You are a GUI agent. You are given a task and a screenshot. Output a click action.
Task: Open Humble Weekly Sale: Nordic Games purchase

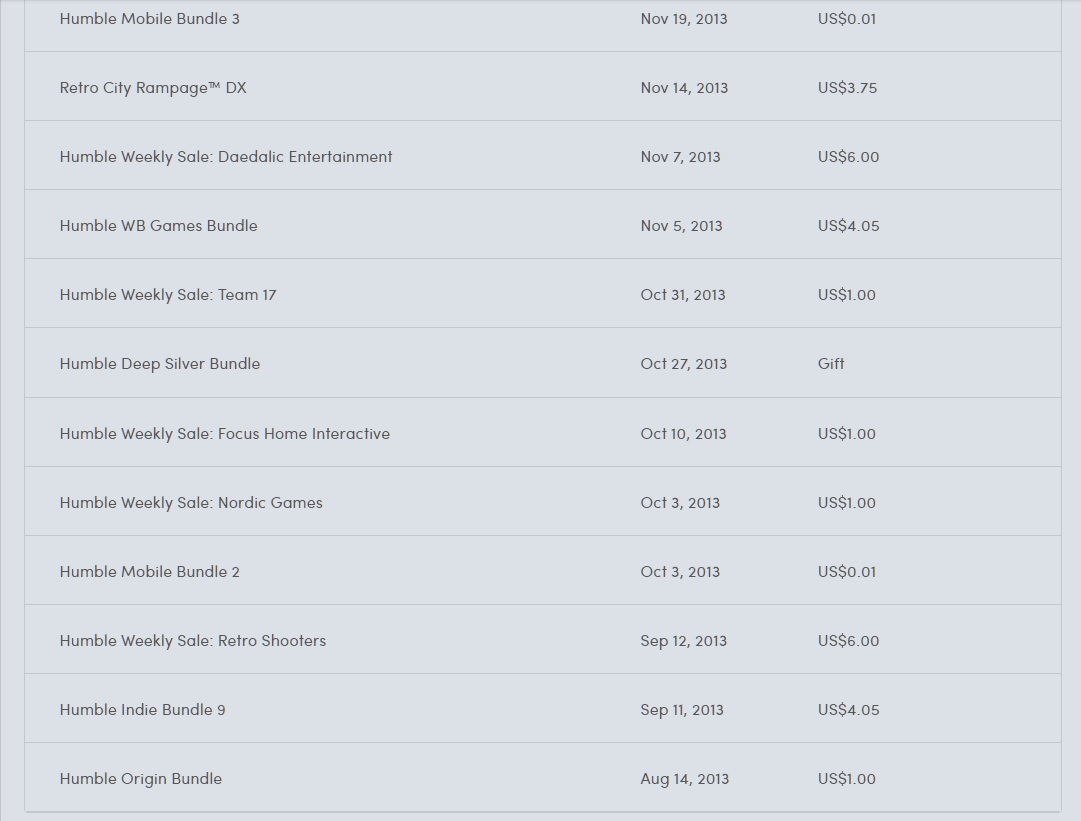coord(191,503)
